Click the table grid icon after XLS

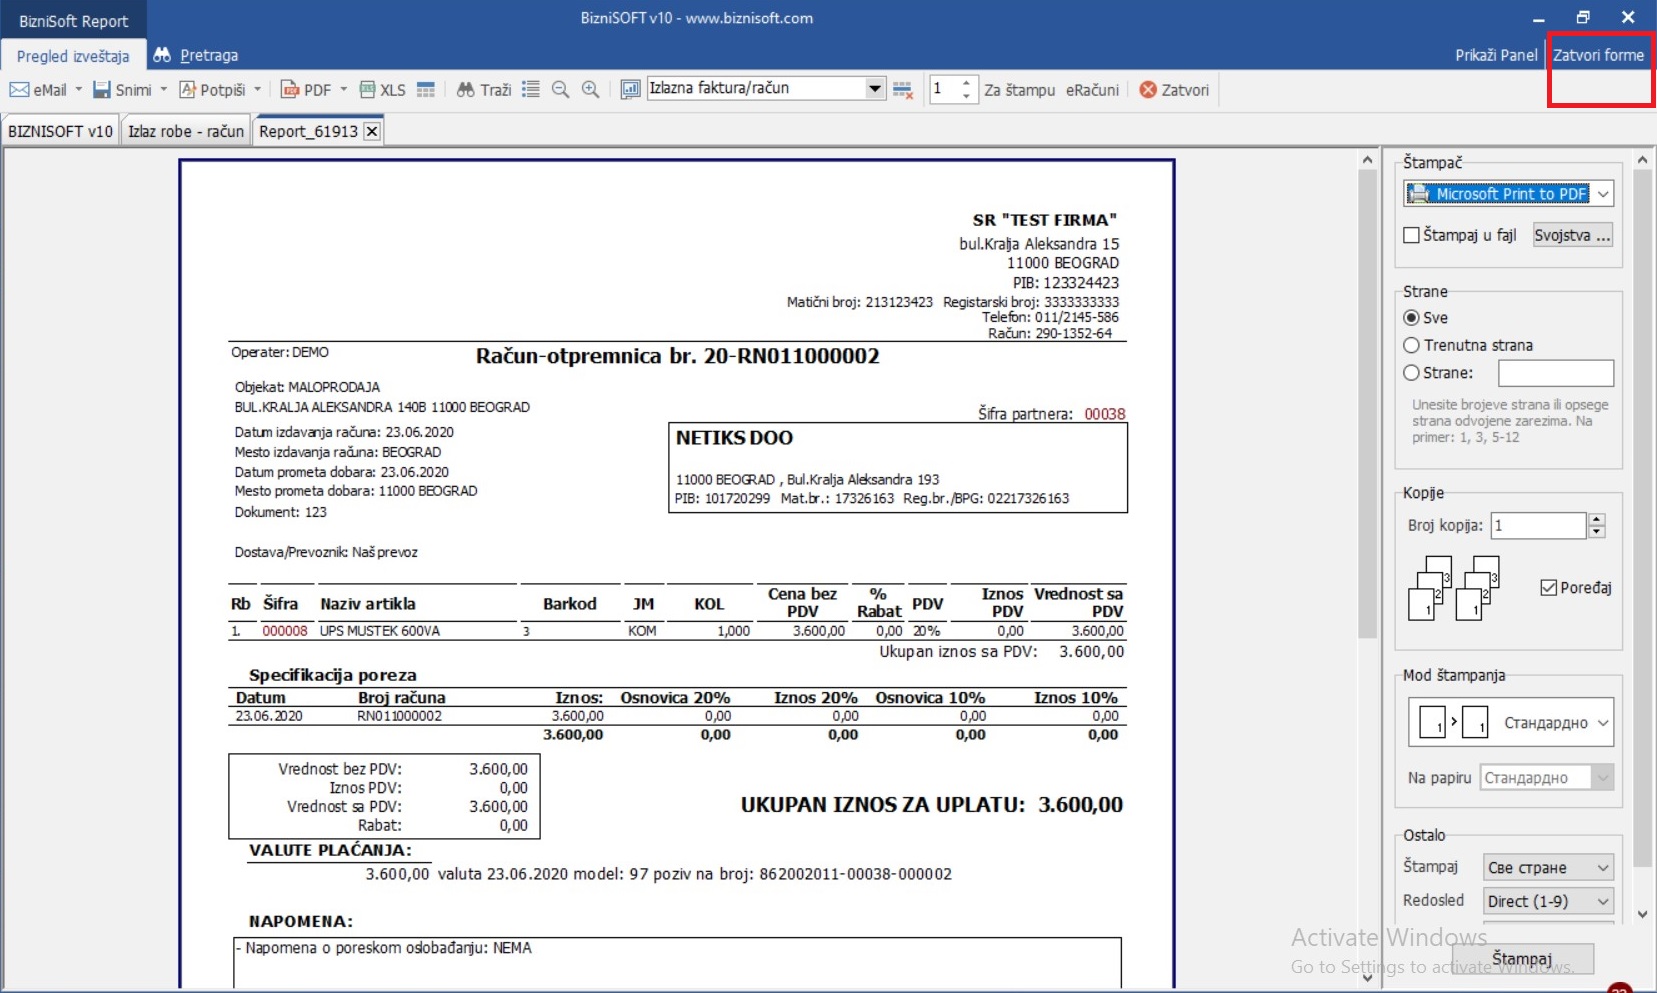pos(426,90)
